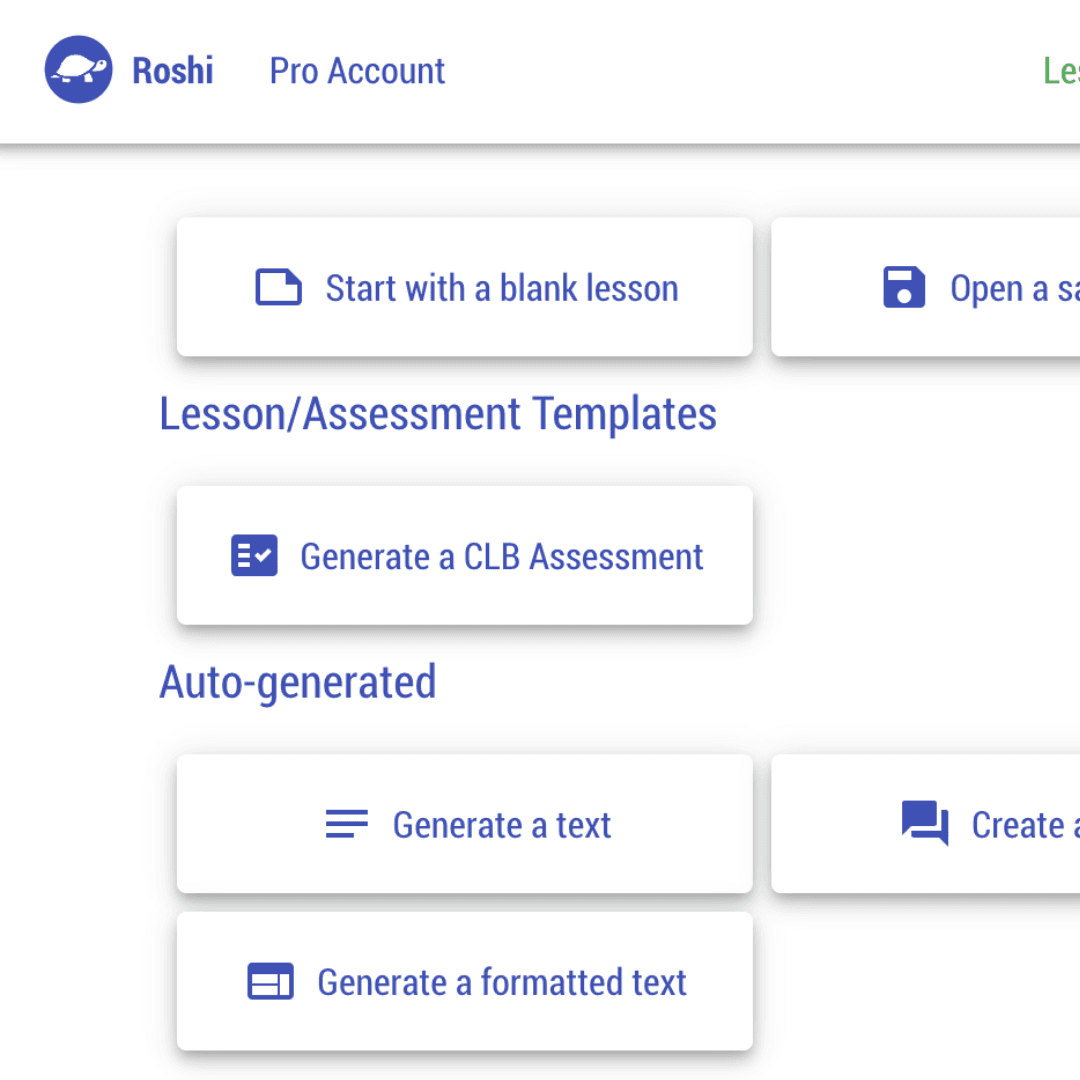Click the Lesson/Assessment Templates heading
This screenshot has height=1080, width=1080.
[x=438, y=413]
